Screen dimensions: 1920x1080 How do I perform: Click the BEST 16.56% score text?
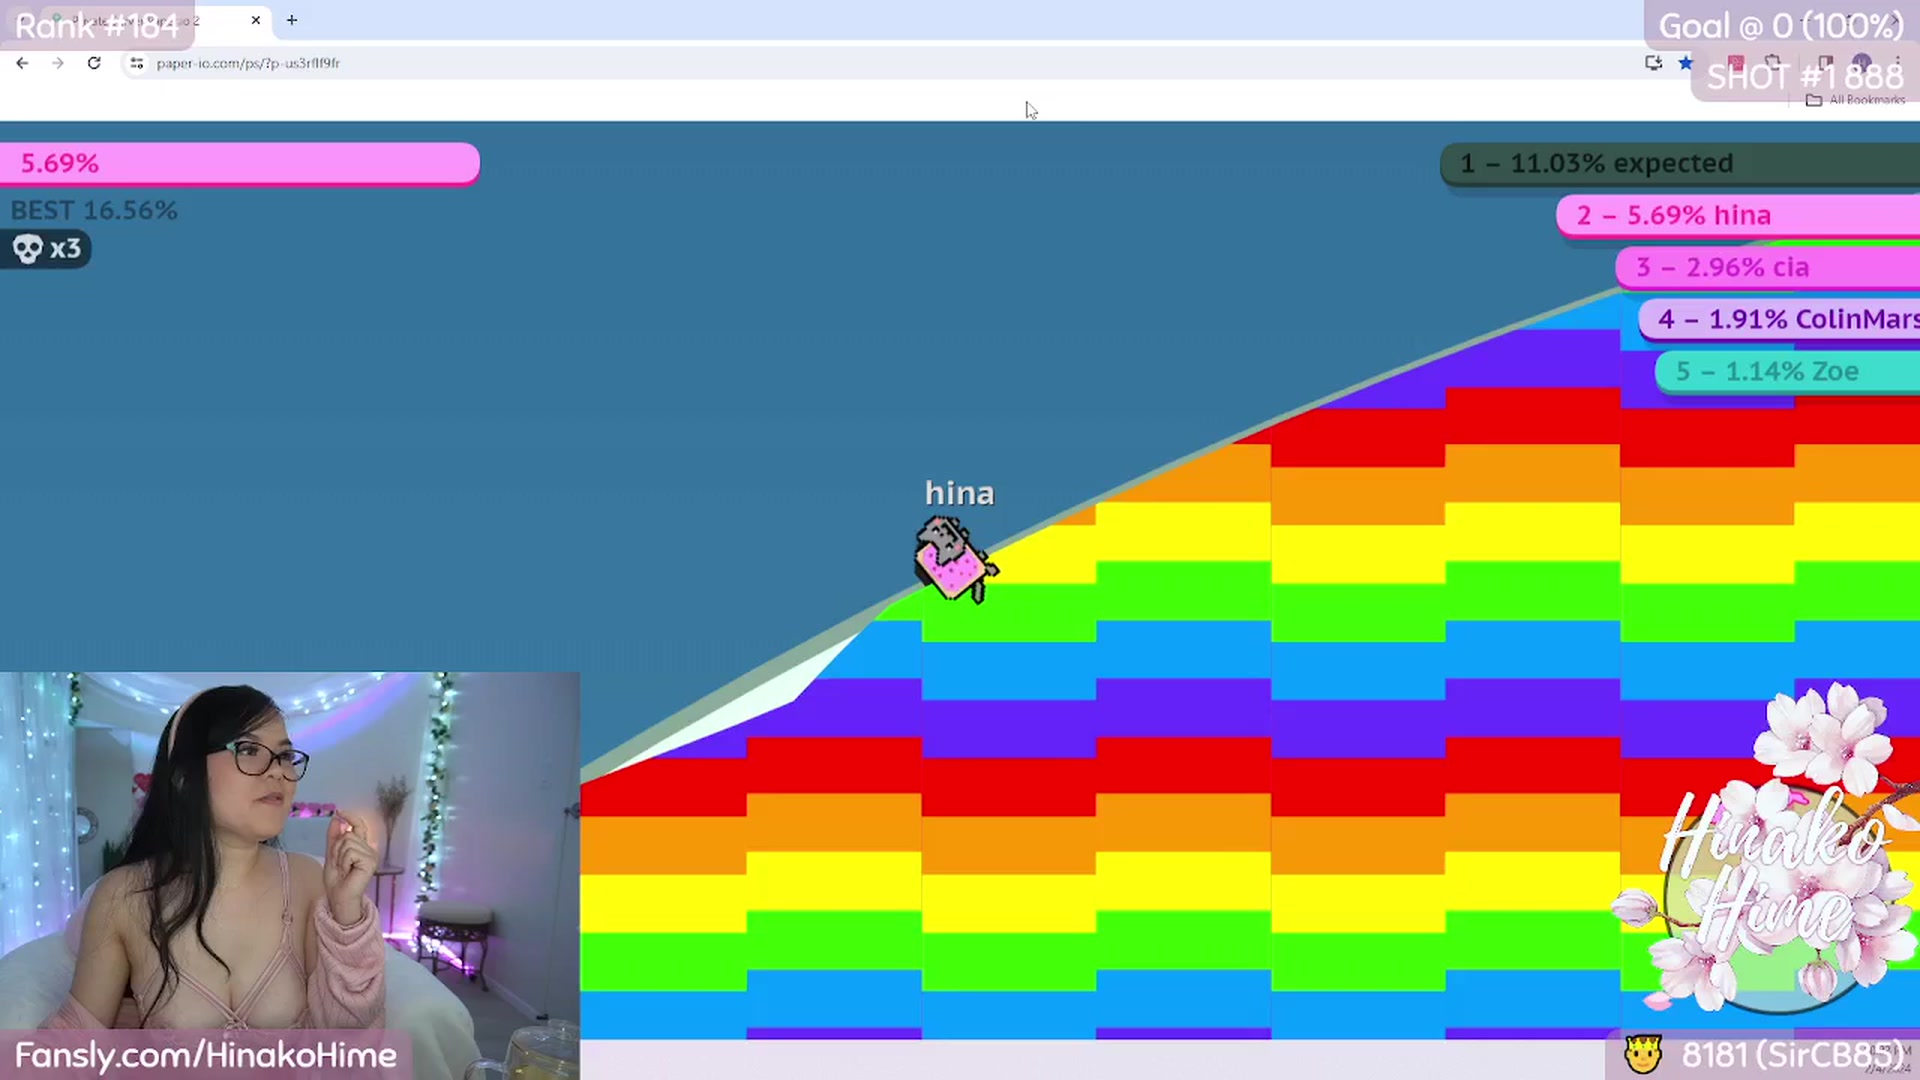(94, 210)
